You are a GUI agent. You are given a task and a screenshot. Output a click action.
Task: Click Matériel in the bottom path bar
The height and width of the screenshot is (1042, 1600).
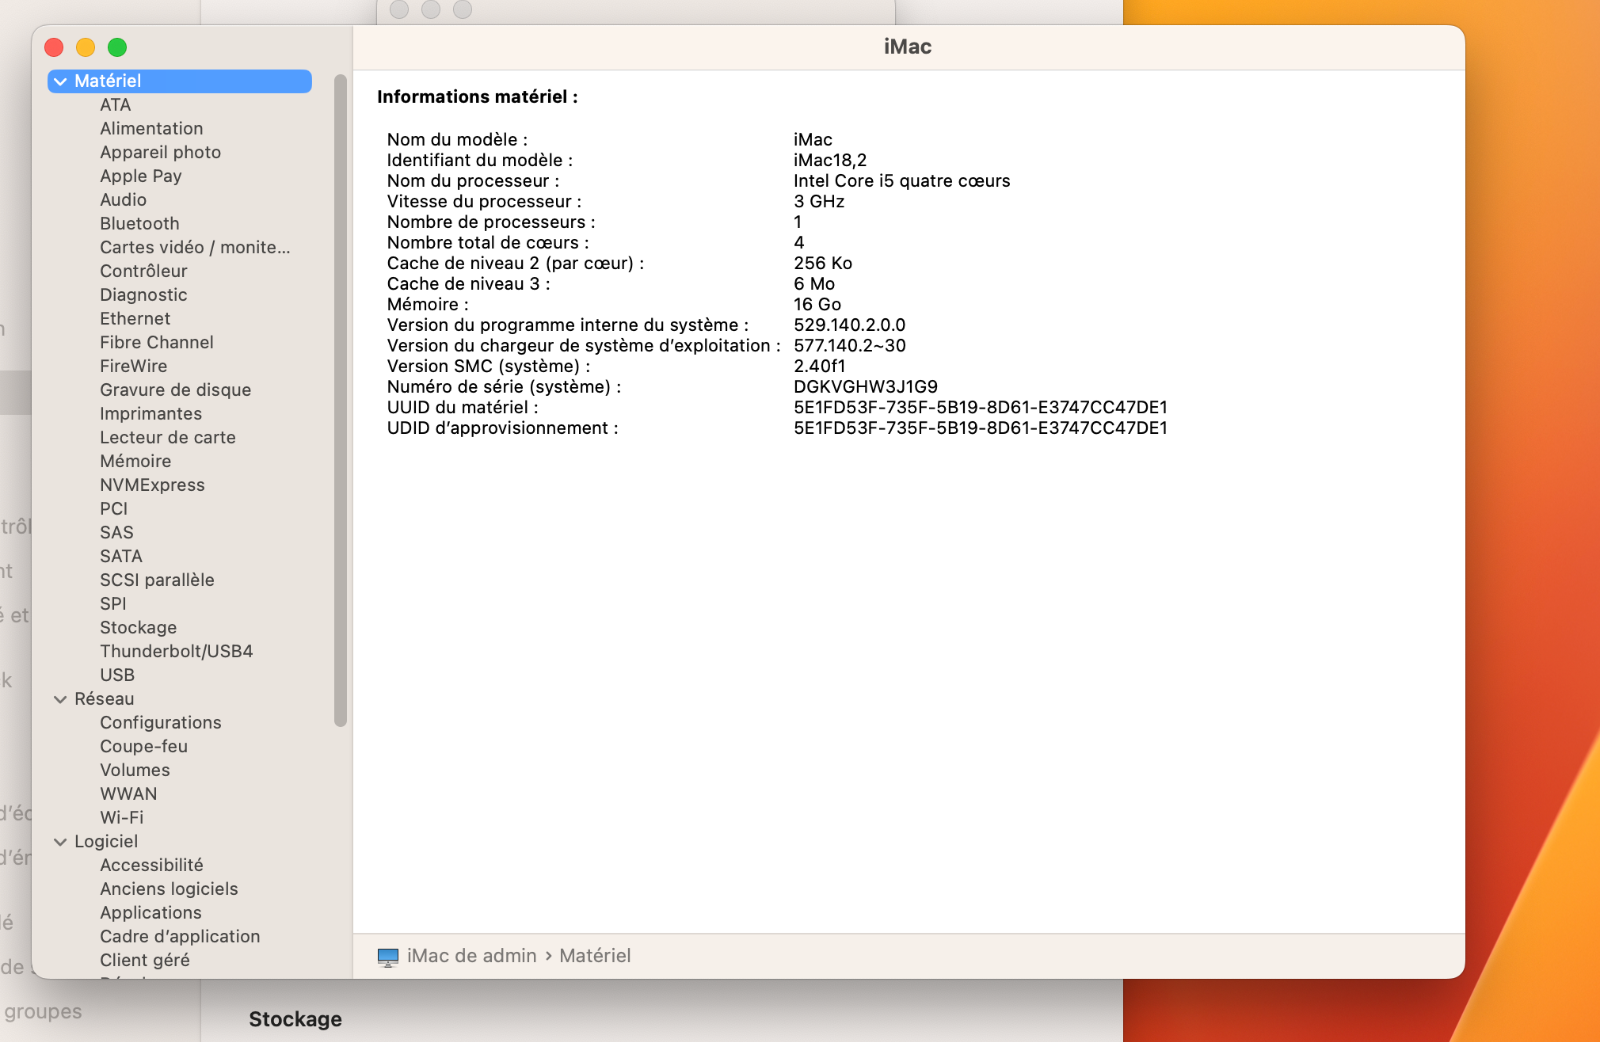595,956
